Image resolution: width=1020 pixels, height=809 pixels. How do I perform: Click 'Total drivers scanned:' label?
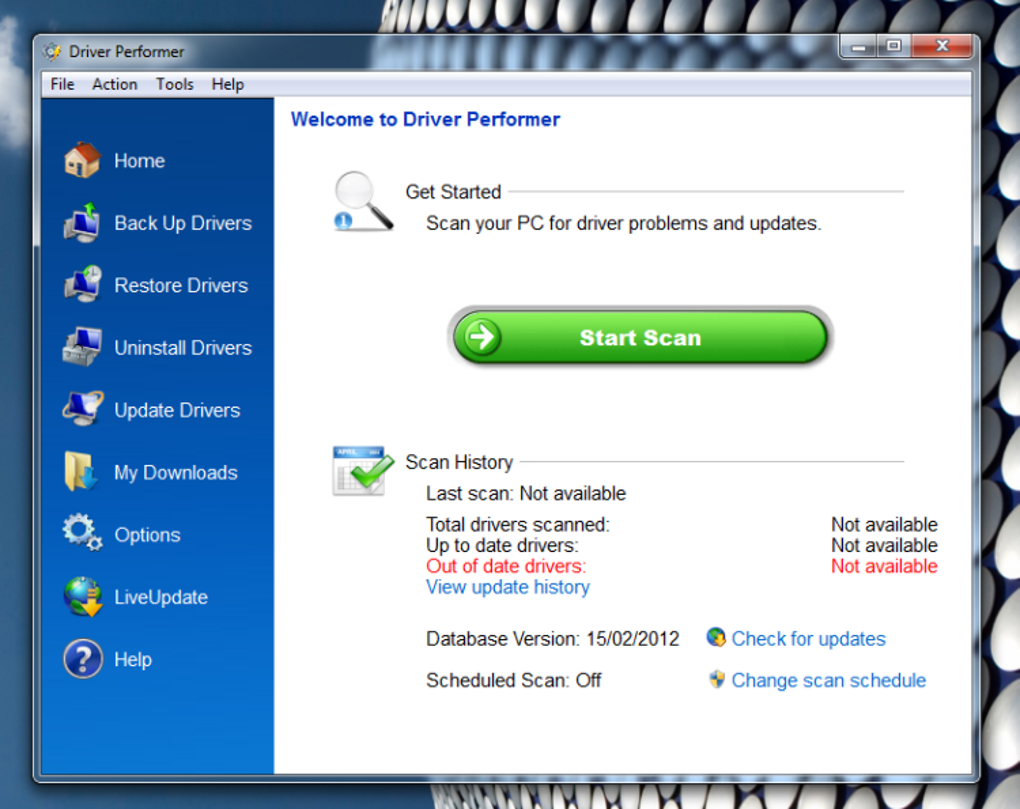[x=518, y=525]
